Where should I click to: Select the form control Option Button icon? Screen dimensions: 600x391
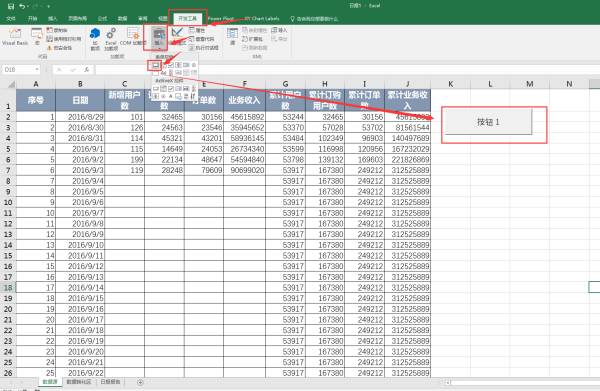[x=194, y=65]
